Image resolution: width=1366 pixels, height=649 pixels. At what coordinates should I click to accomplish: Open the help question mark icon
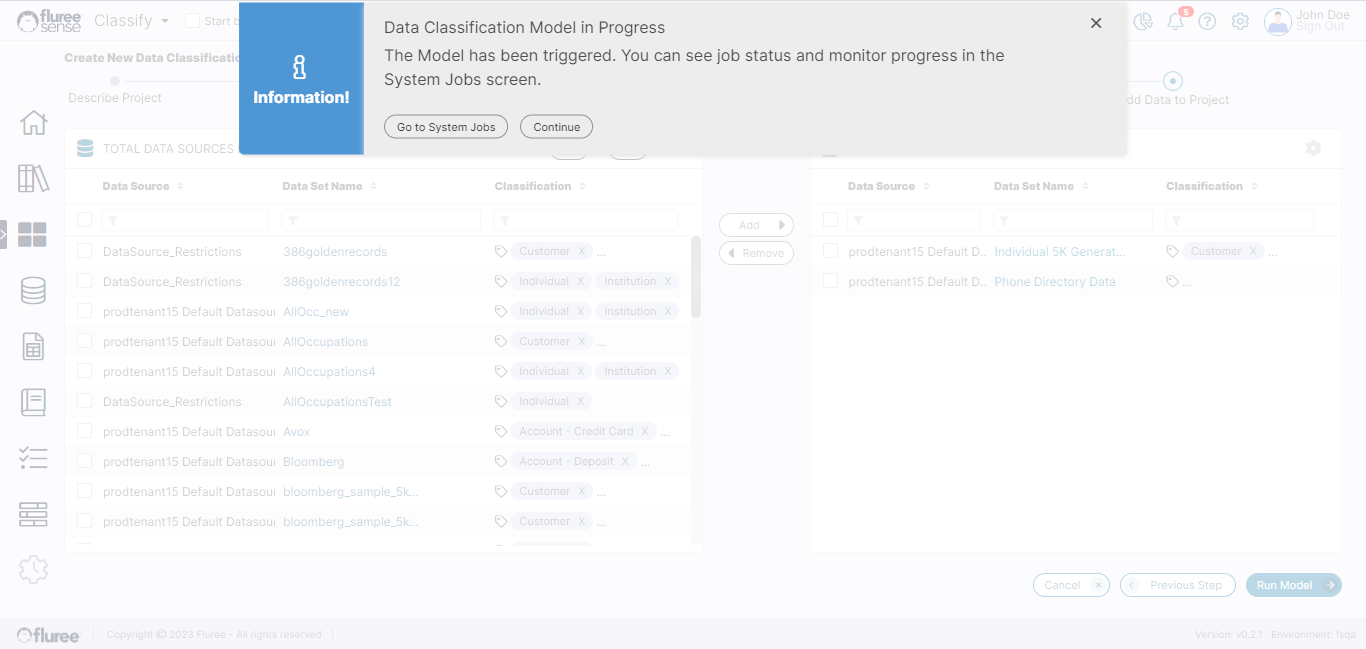(x=1207, y=22)
